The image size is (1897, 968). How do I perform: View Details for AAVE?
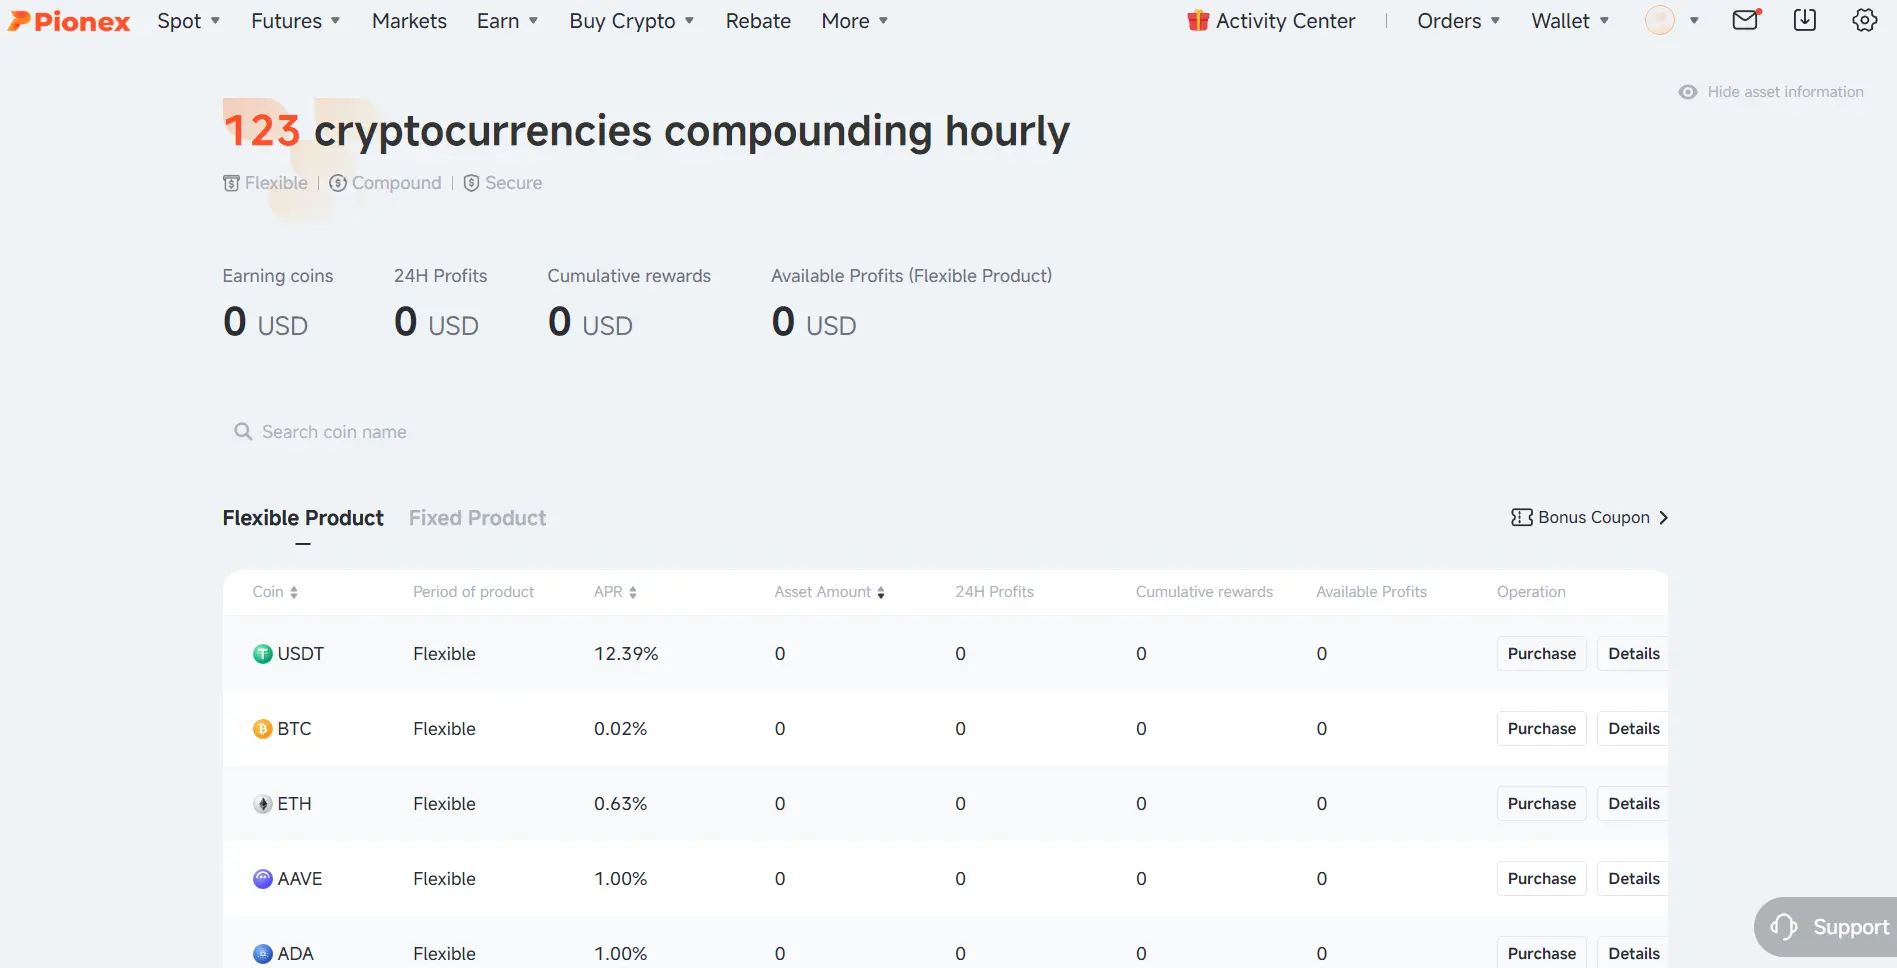[1634, 879]
